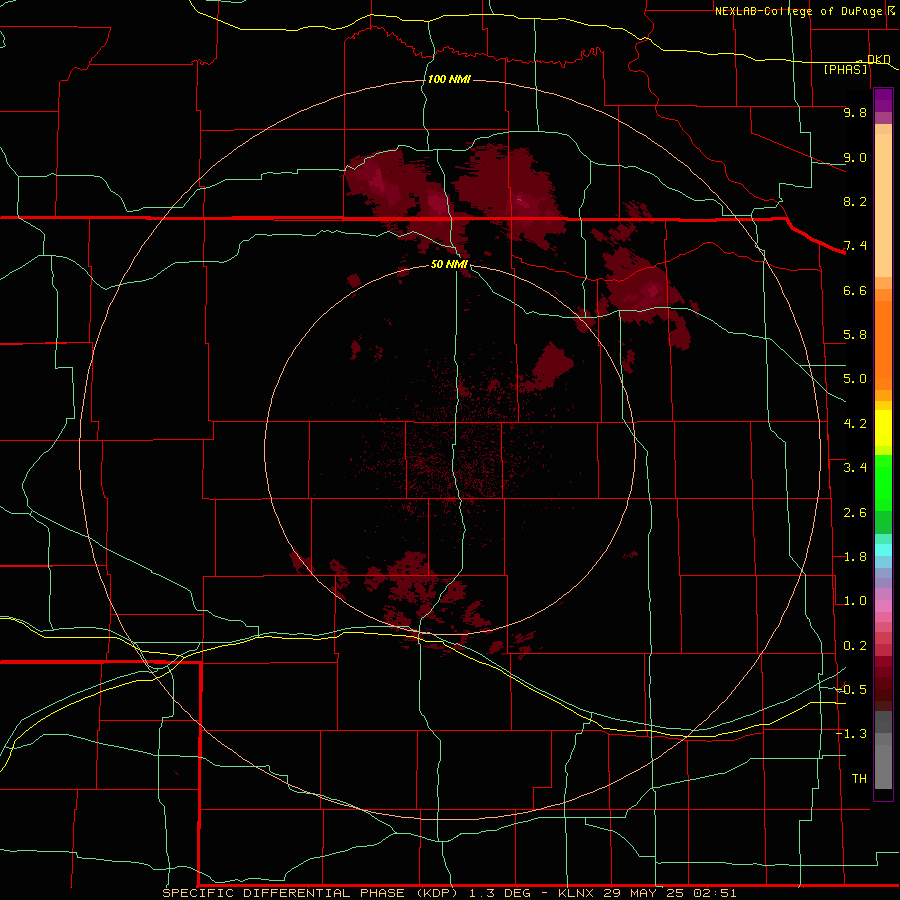Click the TH label on the color scale
900x900 pixels.
click(x=859, y=779)
